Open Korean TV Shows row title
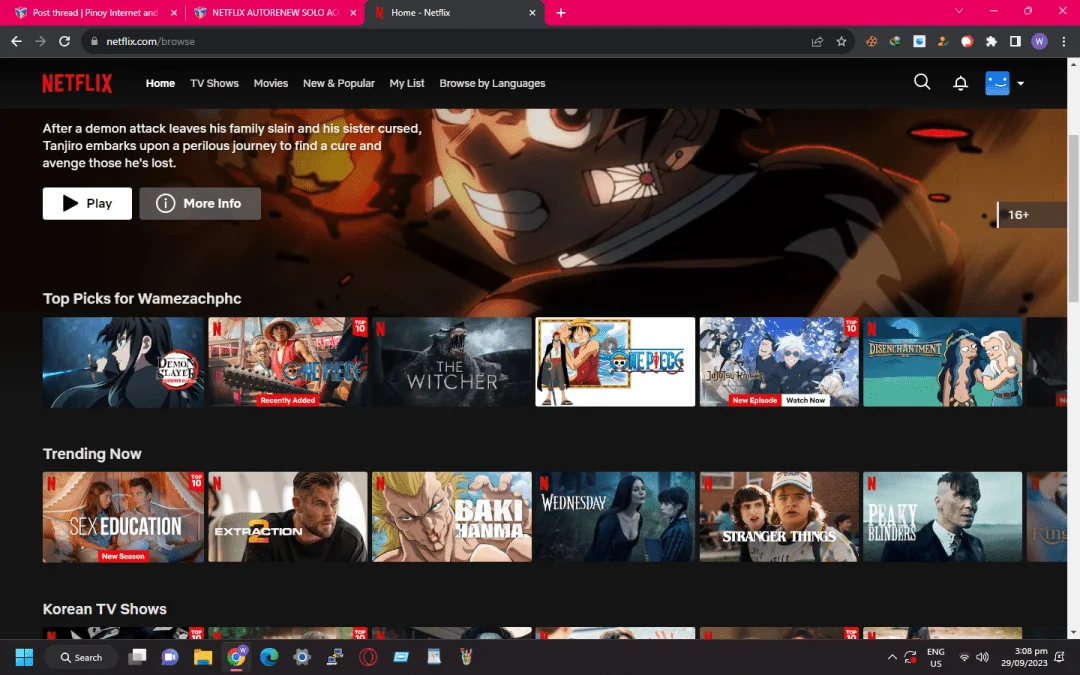Screen dimensions: 1080x675 105,609
